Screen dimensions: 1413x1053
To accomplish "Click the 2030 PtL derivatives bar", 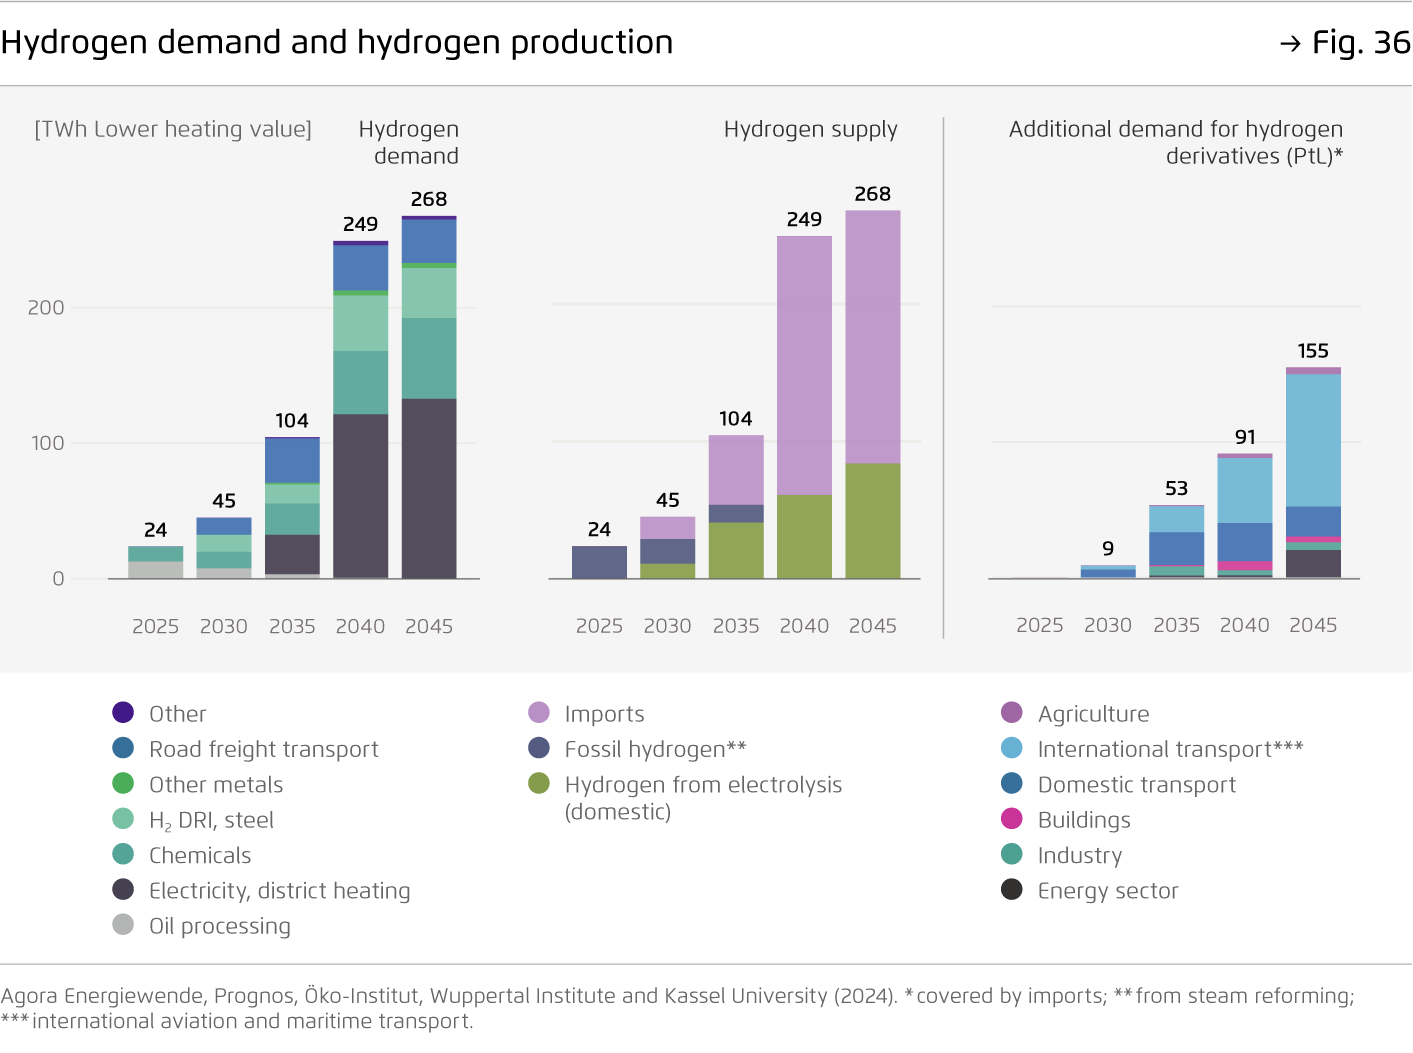I will click(x=1108, y=572).
